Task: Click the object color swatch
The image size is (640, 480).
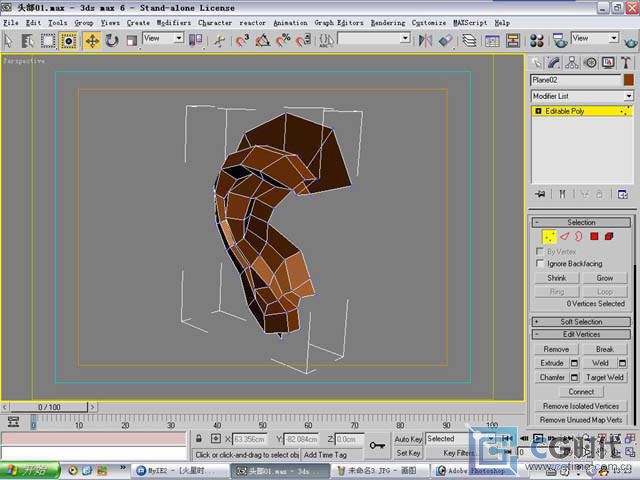Action: click(x=629, y=80)
